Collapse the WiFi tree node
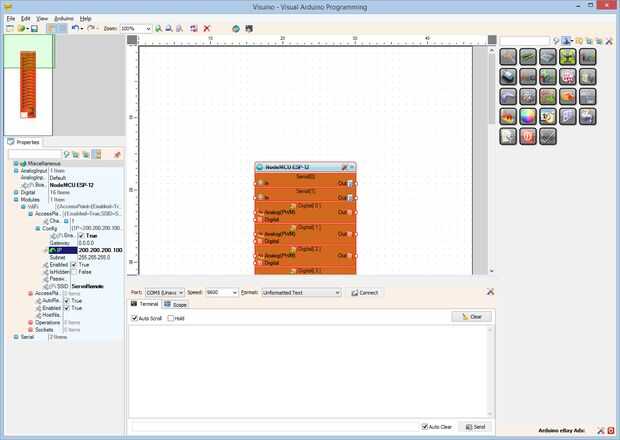 [x=23, y=207]
